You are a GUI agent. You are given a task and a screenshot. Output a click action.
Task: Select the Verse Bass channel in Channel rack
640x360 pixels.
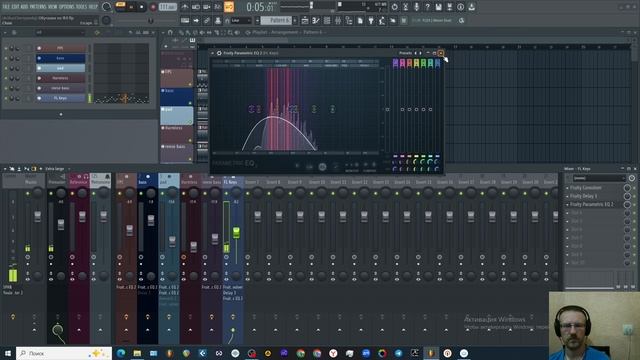coord(60,88)
